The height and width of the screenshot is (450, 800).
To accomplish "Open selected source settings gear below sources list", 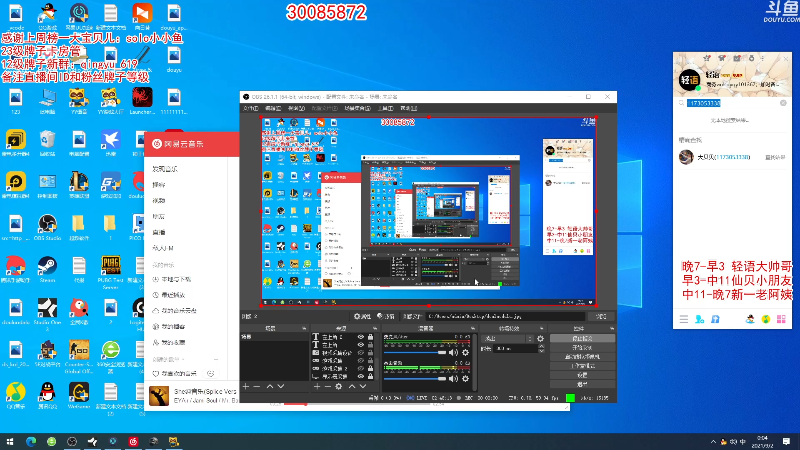I will coord(339,386).
